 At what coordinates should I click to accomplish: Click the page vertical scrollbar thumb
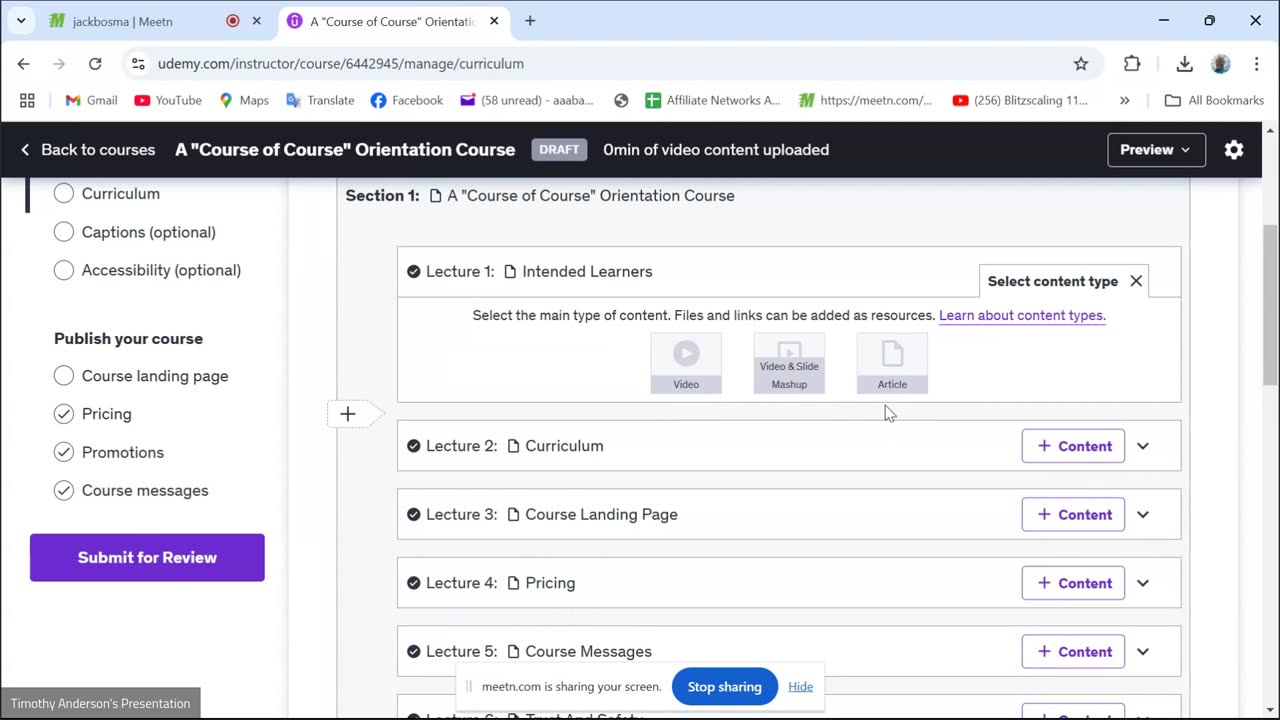click(1270, 305)
